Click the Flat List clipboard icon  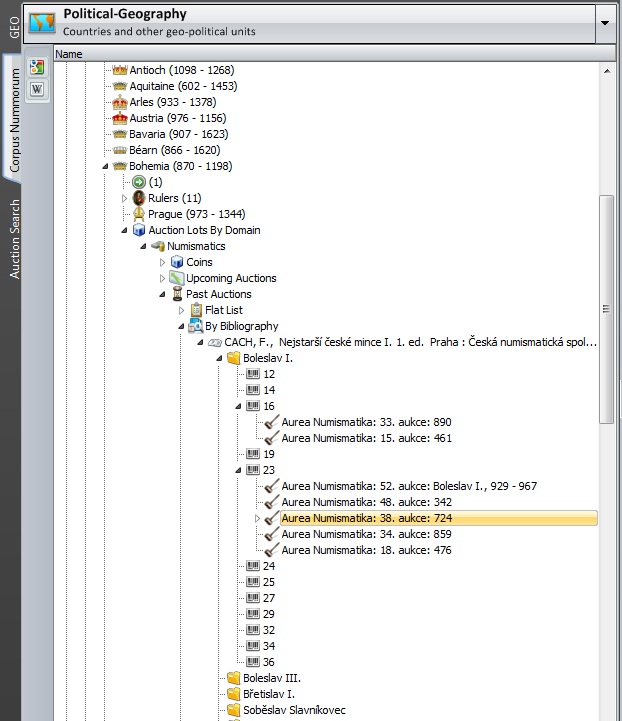point(196,310)
